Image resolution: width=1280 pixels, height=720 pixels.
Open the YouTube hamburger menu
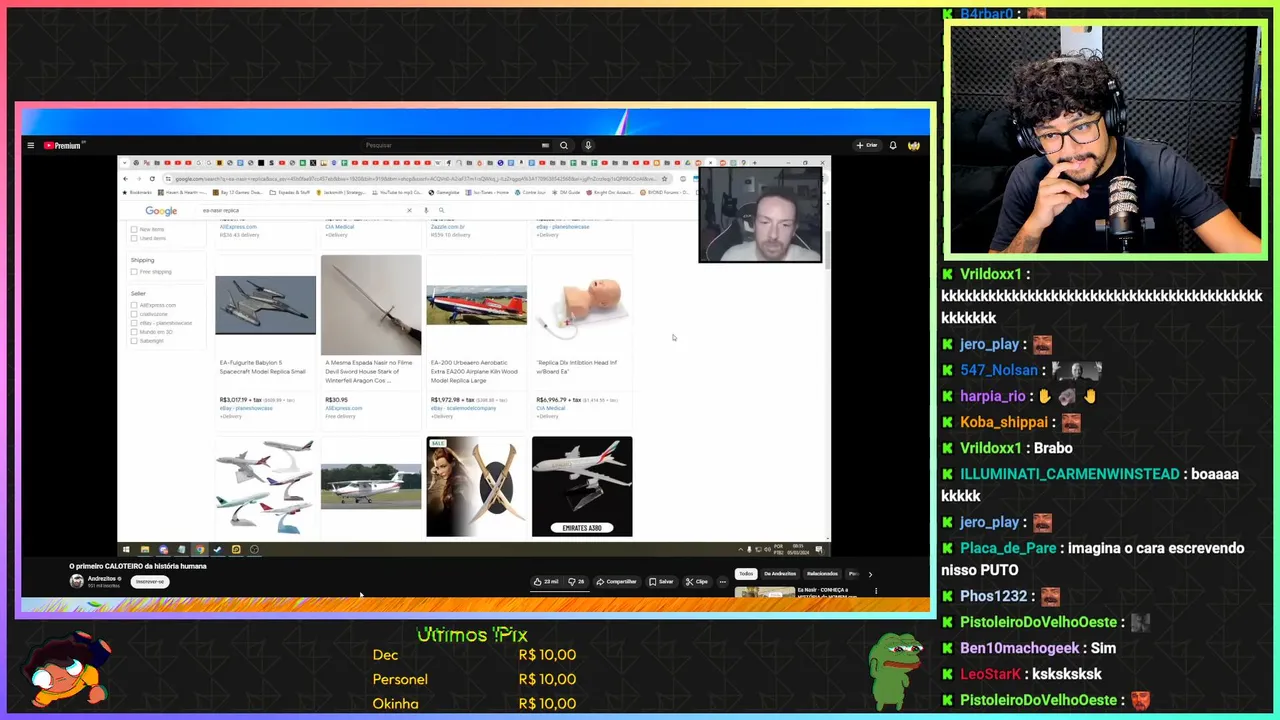[30, 145]
